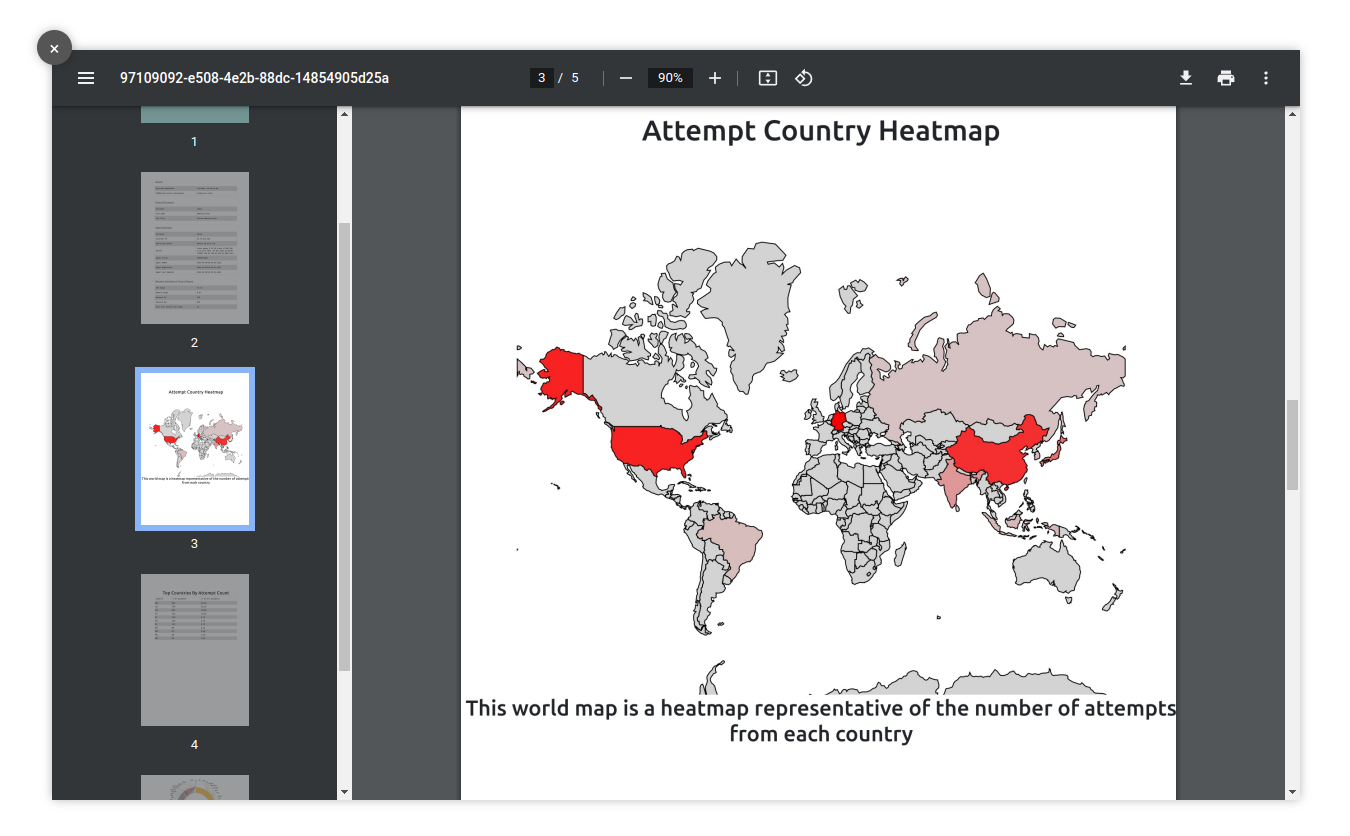Close the PDF preview overlay
The image size is (1350, 836).
click(54, 48)
